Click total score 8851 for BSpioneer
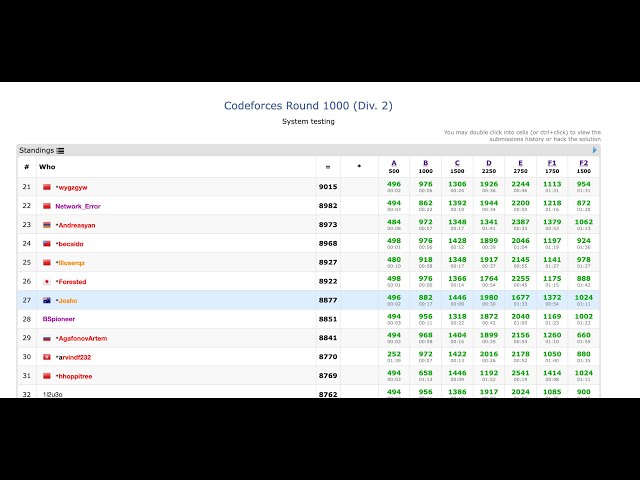The width and height of the screenshot is (640, 480). click(328, 319)
